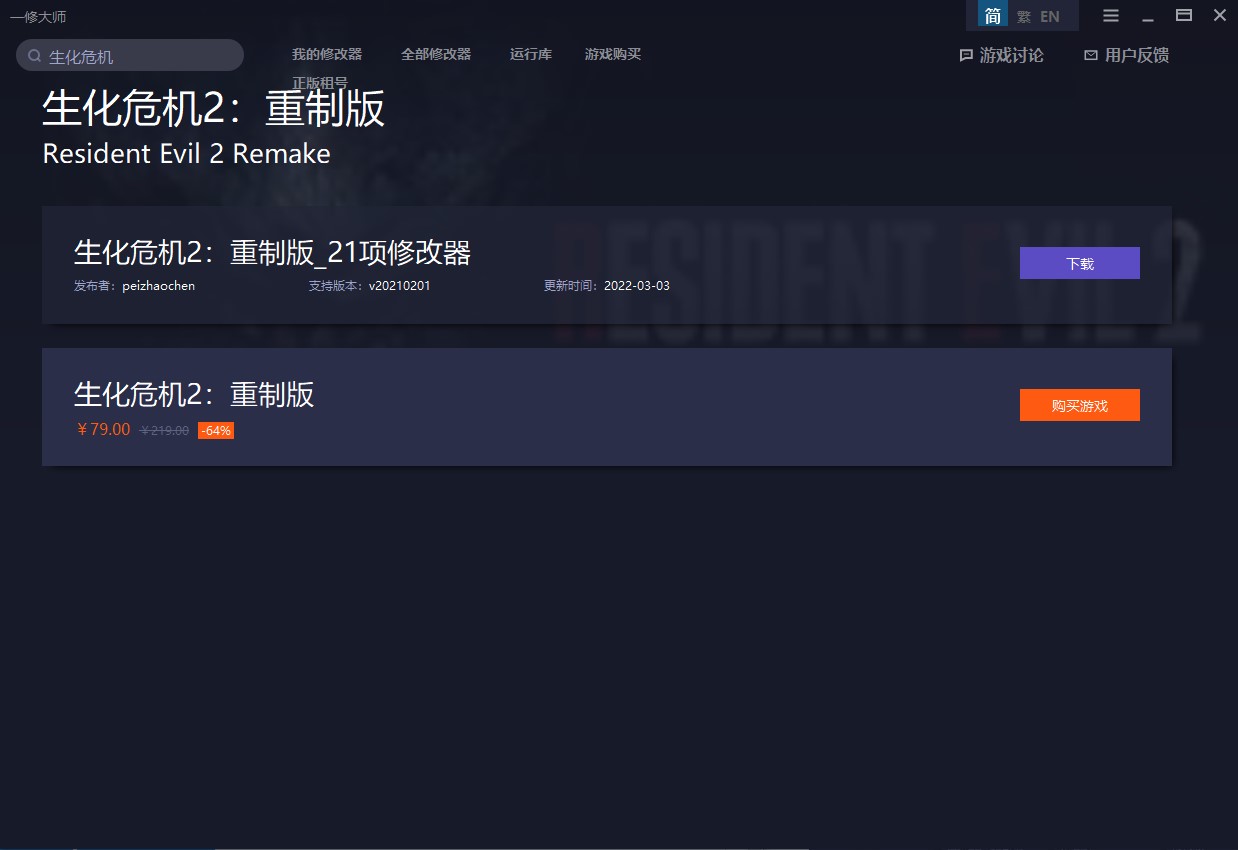The width and height of the screenshot is (1238, 850).
Task: Focus the search field containing 生化危机
Action: (x=130, y=56)
